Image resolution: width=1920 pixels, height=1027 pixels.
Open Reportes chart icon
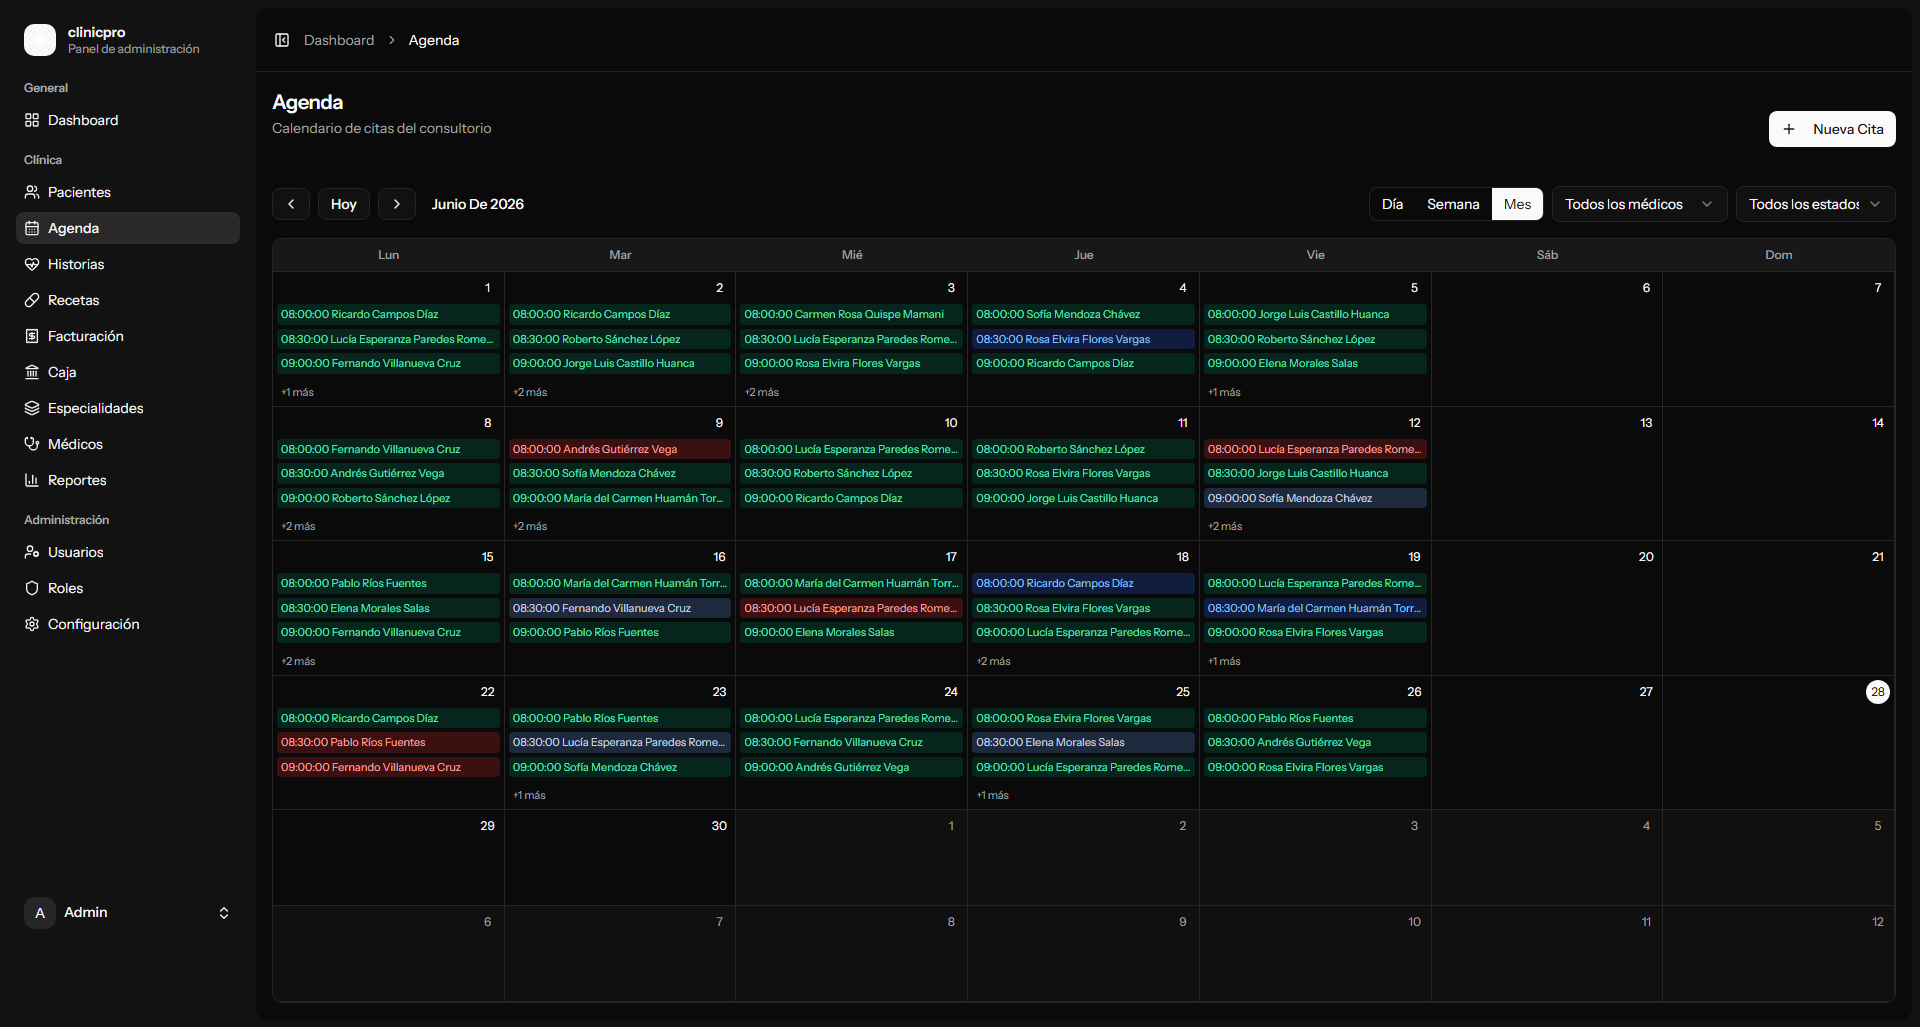click(x=32, y=480)
